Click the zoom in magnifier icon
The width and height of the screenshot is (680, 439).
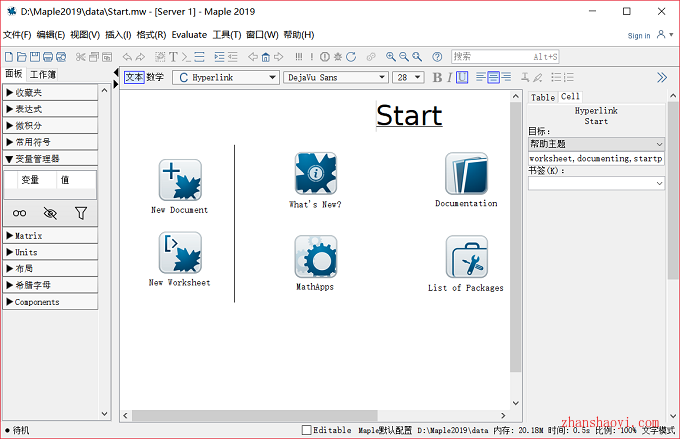[x=391, y=57]
